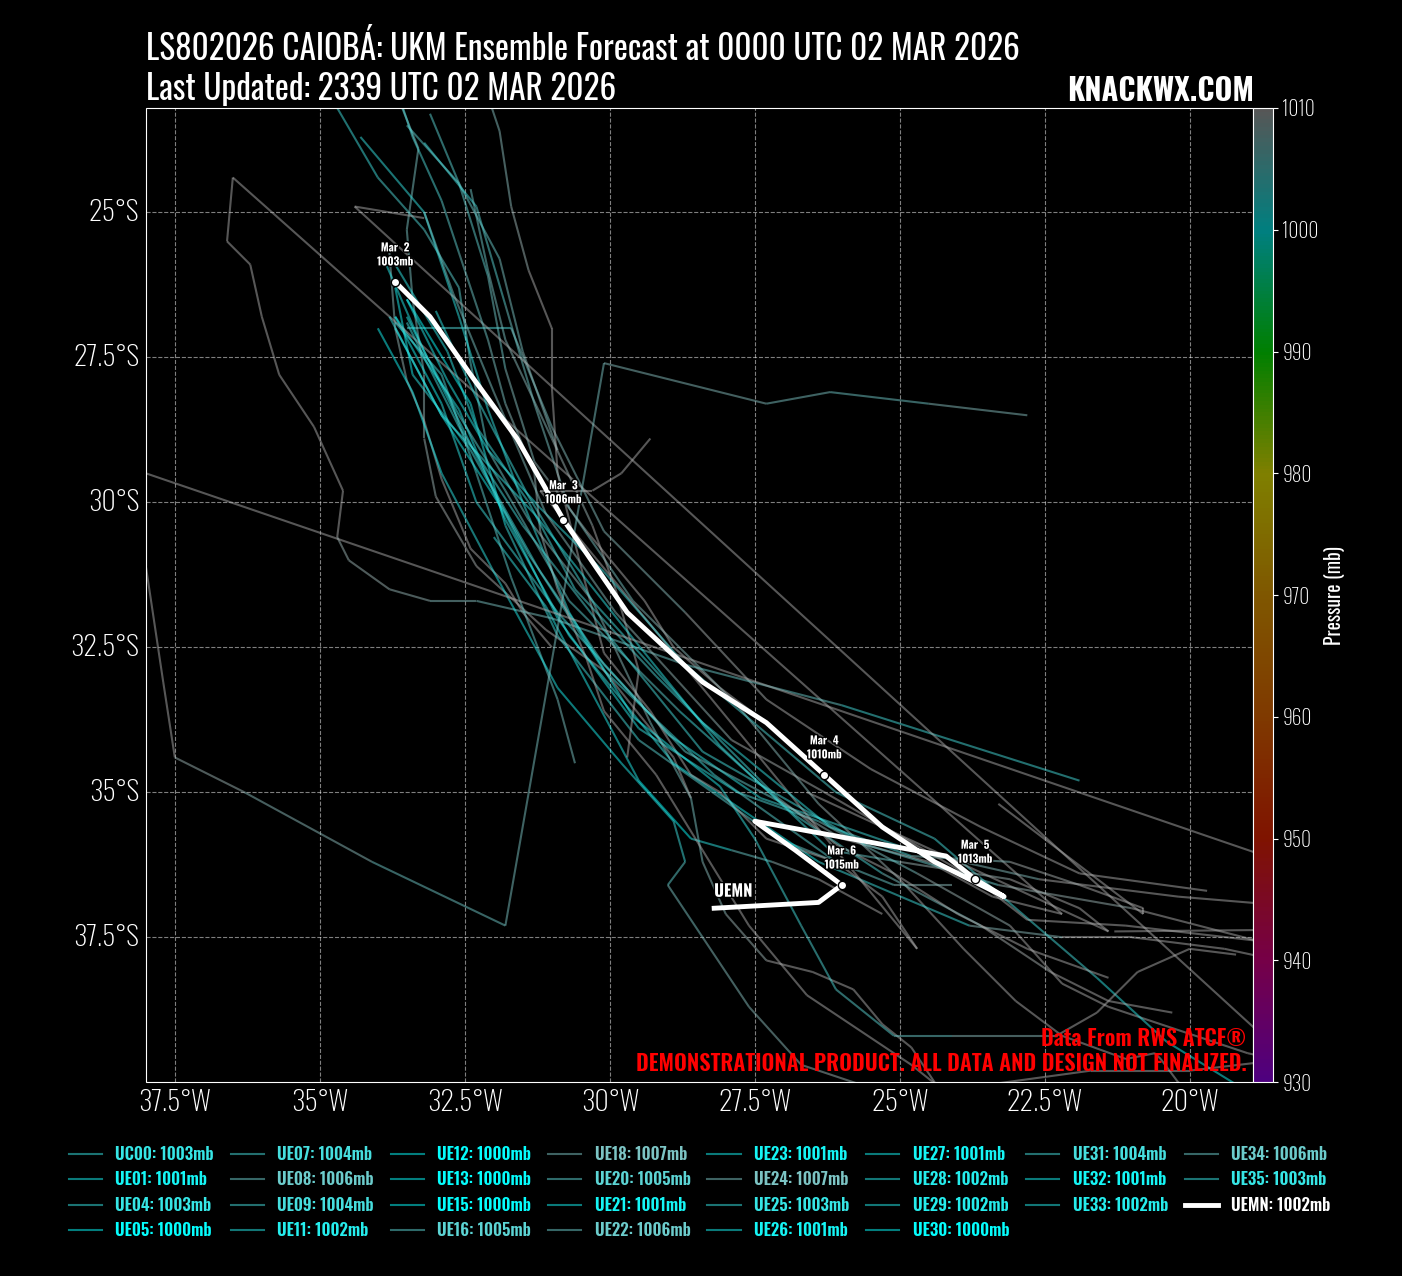Click the Mar 2 track position marker

pyautogui.click(x=395, y=283)
